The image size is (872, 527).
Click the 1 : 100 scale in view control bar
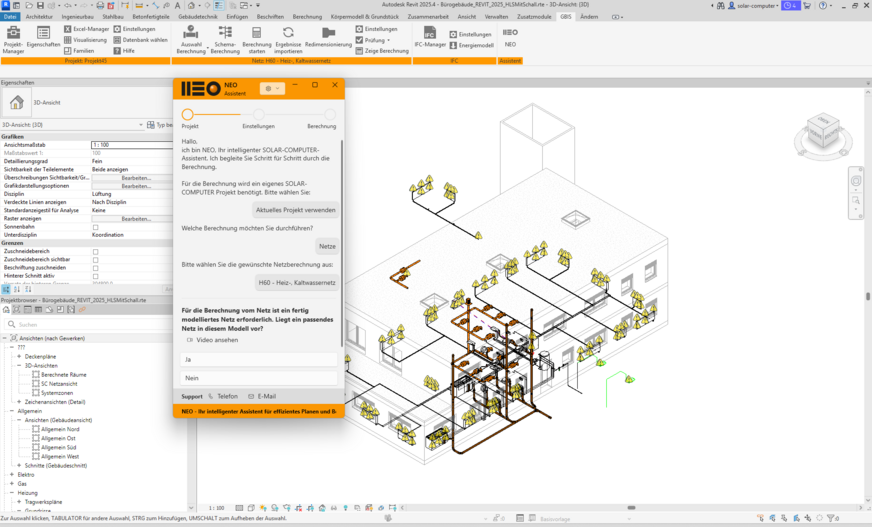(216, 508)
